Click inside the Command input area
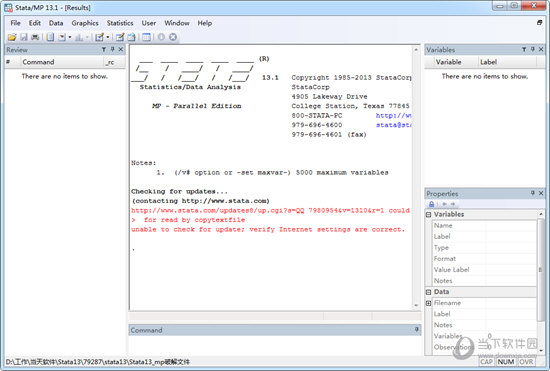The image size is (550, 371). (275, 345)
